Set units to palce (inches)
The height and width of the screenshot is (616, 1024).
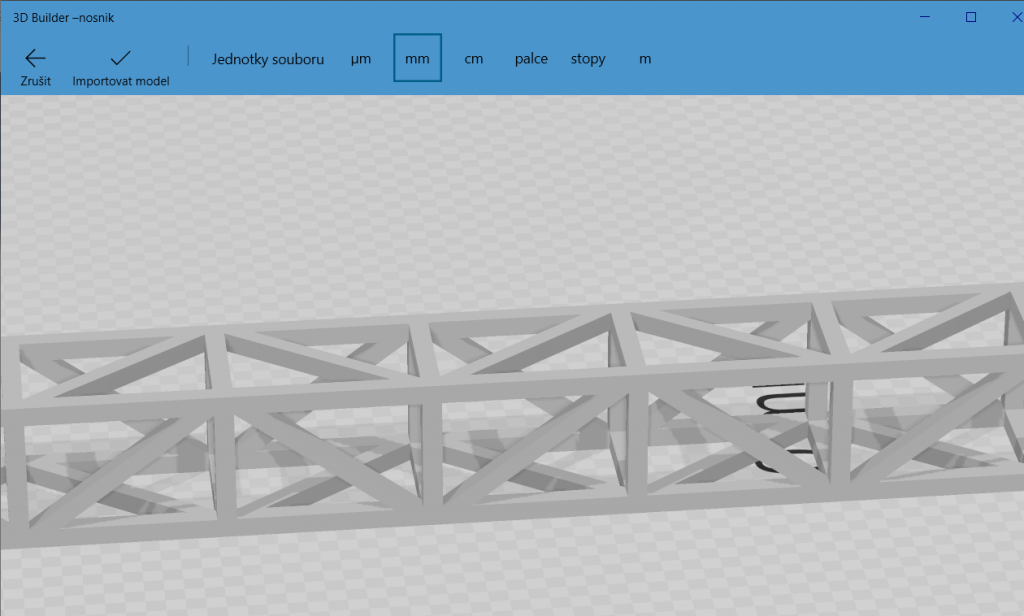pos(531,59)
